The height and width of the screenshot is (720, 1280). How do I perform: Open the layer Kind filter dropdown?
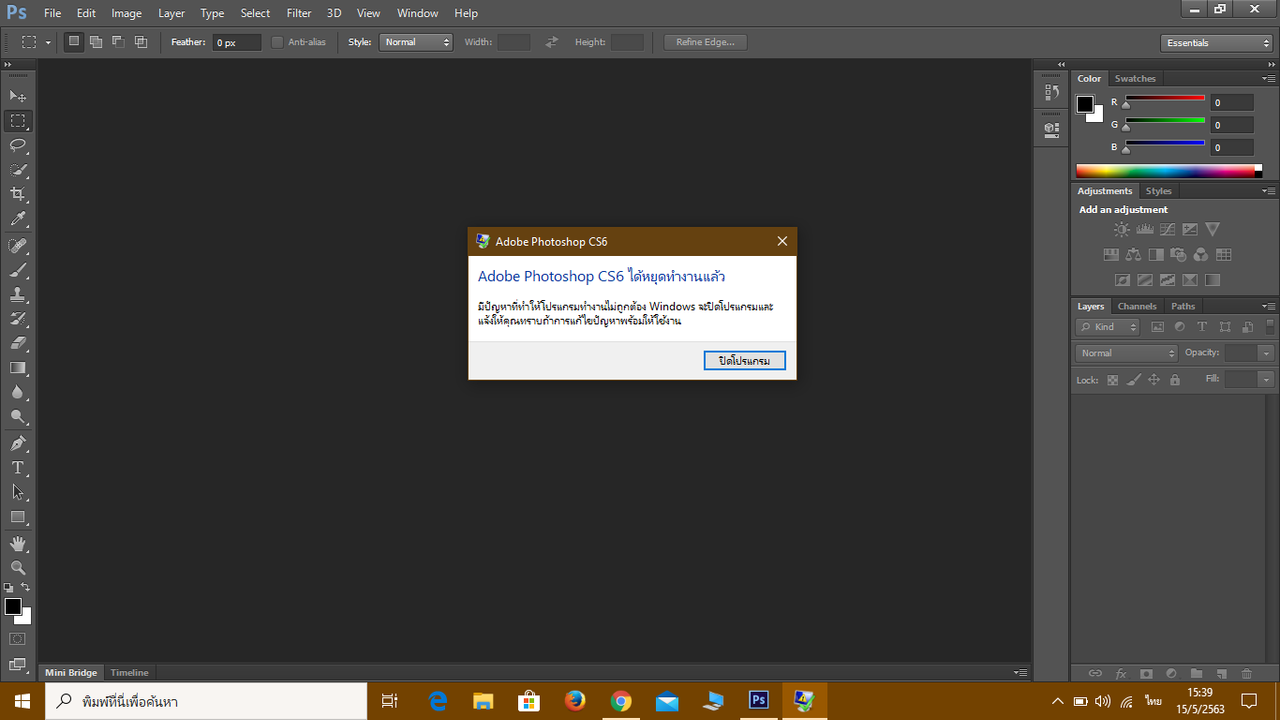pyautogui.click(x=1108, y=327)
